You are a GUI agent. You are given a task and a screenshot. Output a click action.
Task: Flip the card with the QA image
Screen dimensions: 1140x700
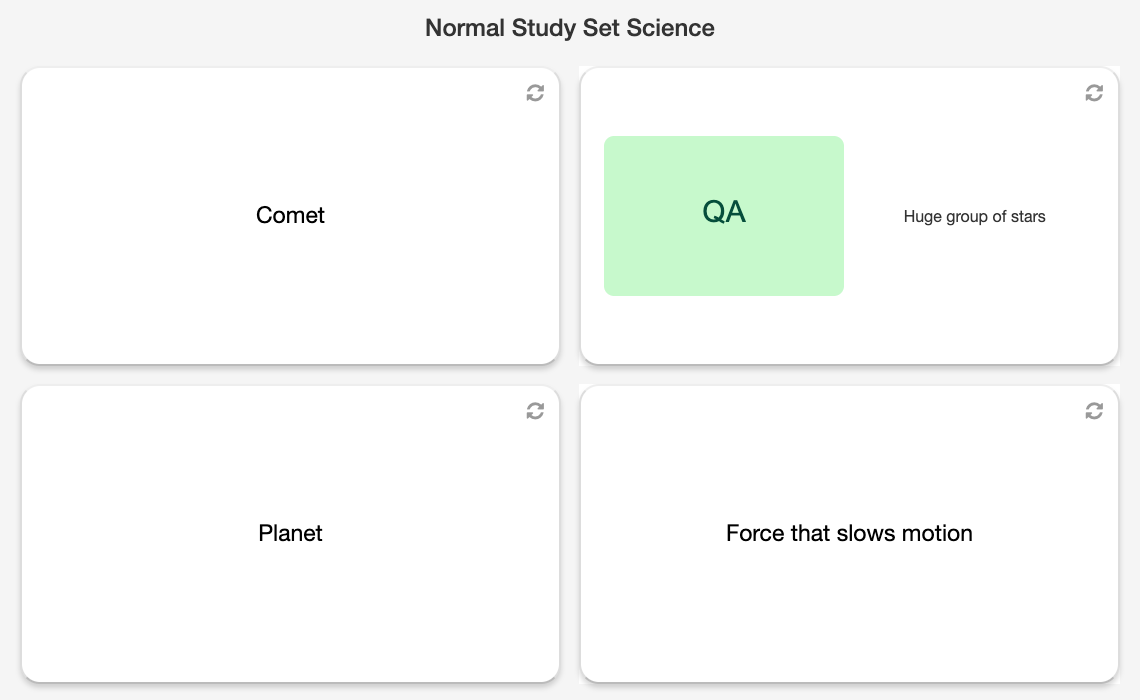(1094, 93)
